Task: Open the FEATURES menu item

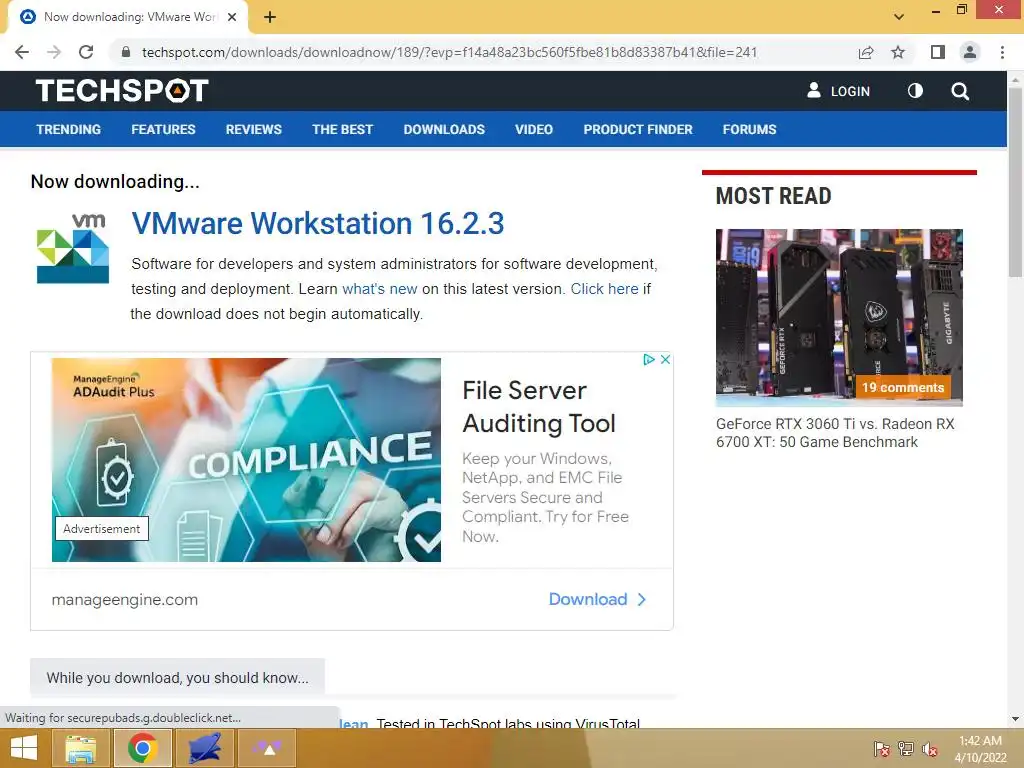Action: pyautogui.click(x=163, y=129)
